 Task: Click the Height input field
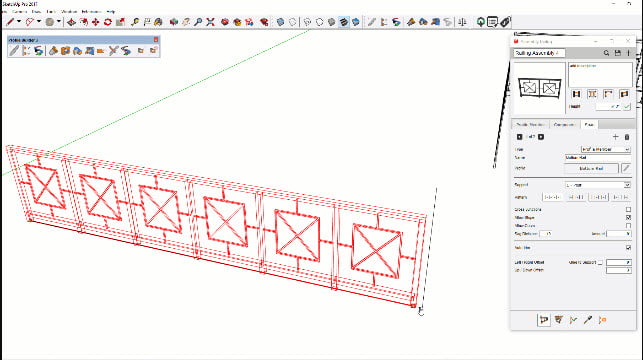click(x=608, y=107)
